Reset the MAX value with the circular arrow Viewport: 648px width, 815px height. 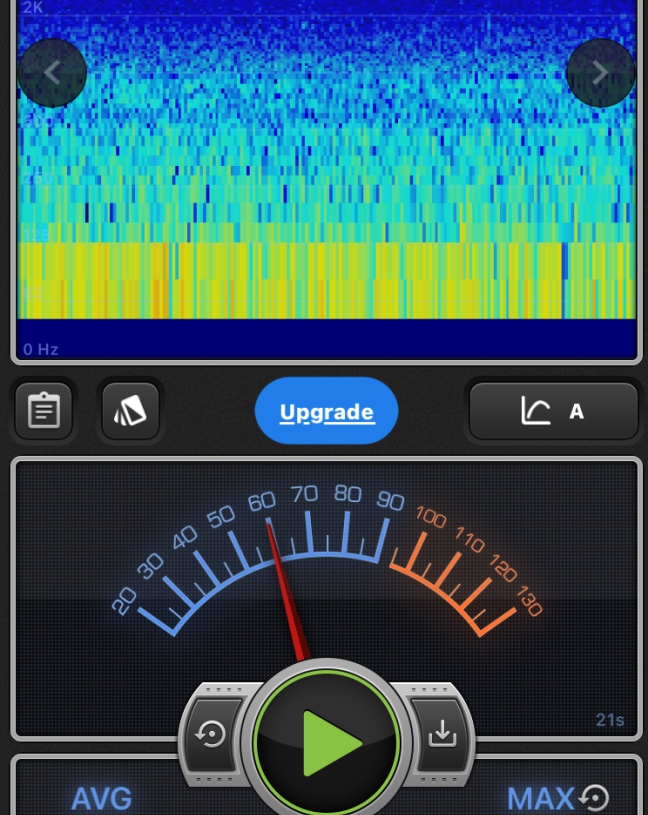click(x=595, y=797)
